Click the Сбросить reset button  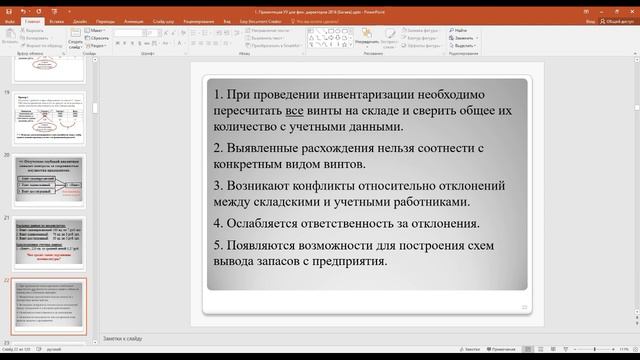click(97, 38)
